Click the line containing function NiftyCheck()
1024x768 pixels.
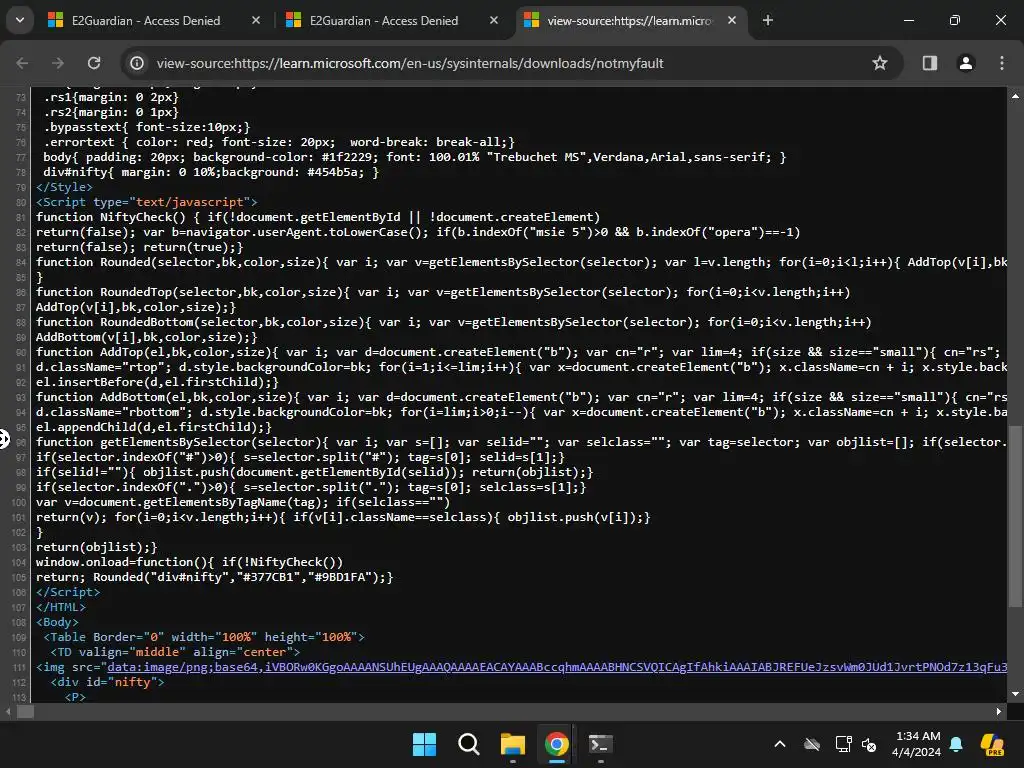(x=318, y=217)
